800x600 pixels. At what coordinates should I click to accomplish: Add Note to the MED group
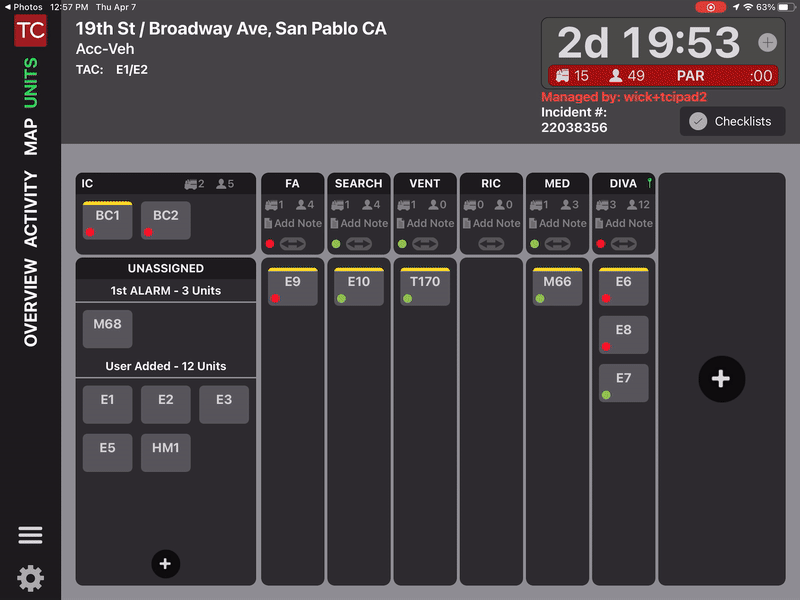563,223
